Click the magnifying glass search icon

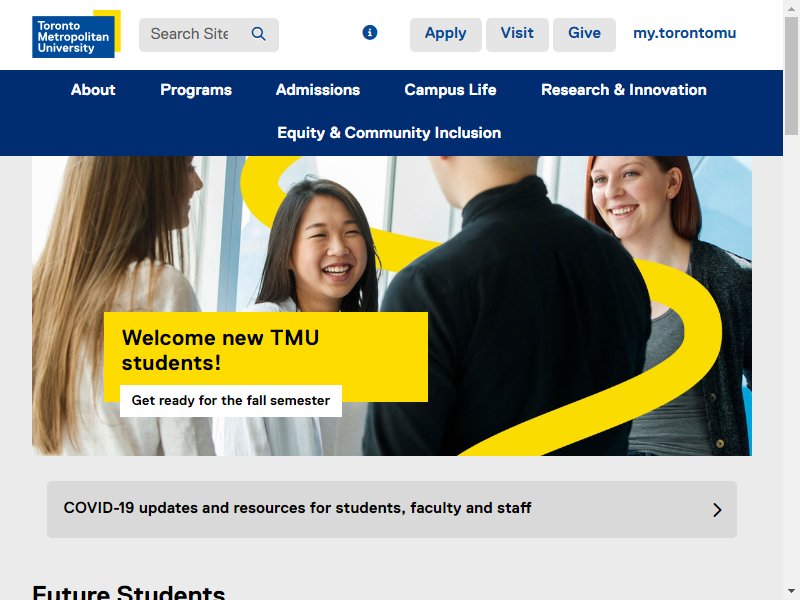click(x=259, y=34)
